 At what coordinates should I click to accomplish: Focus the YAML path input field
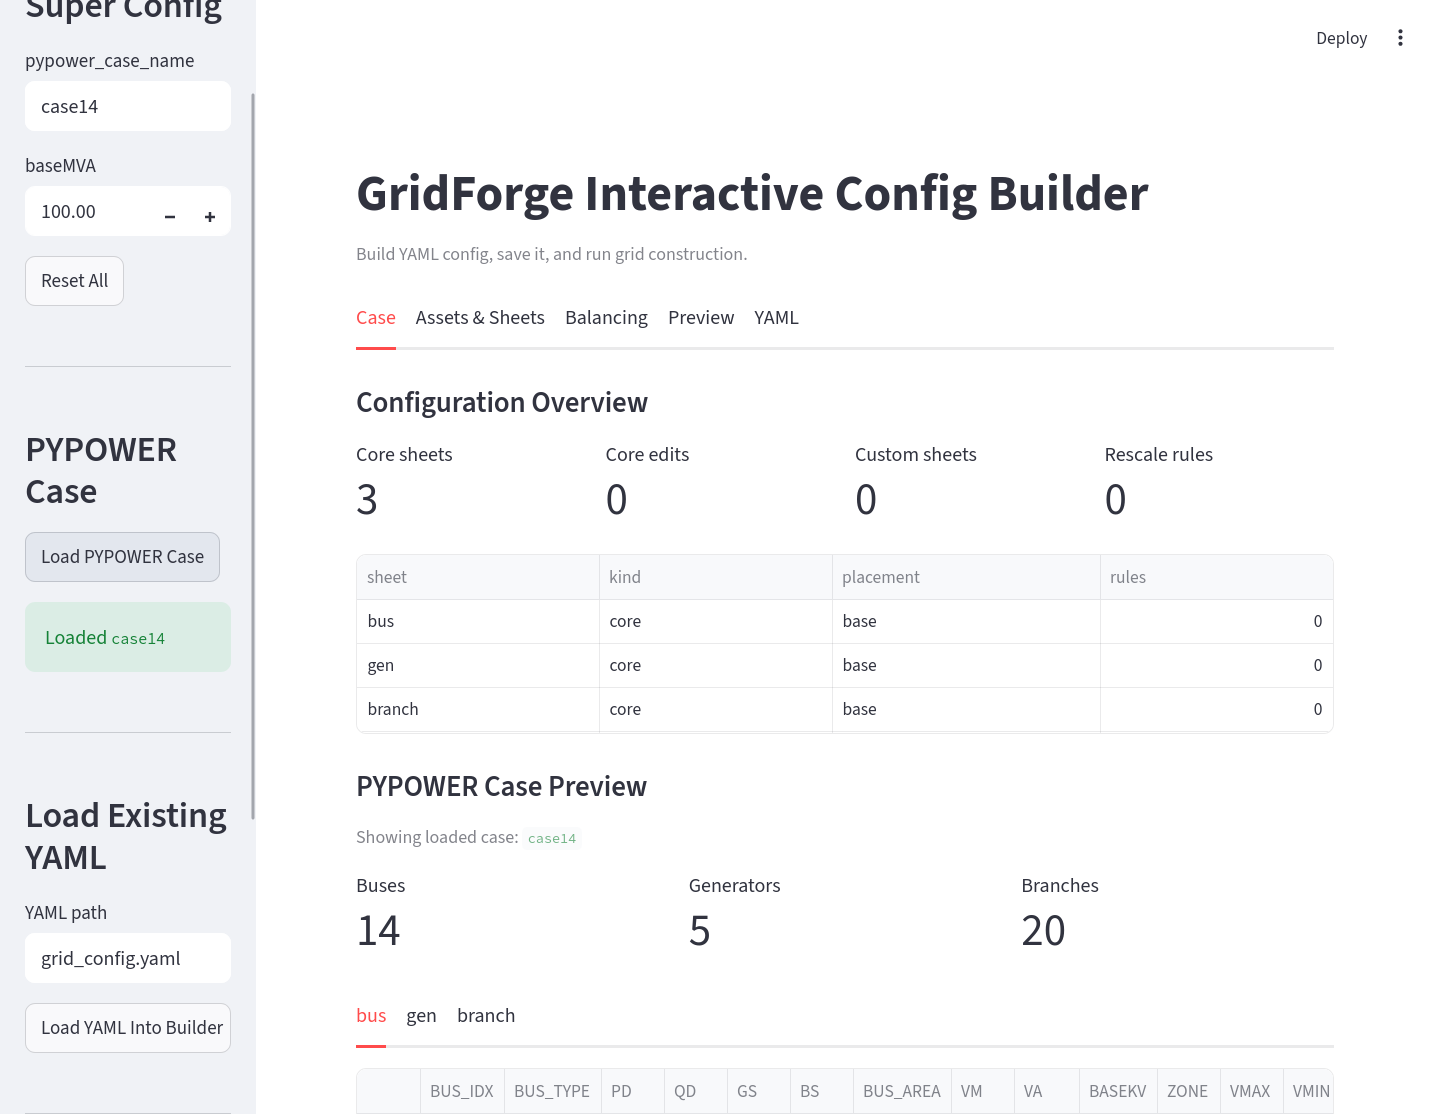[128, 958]
